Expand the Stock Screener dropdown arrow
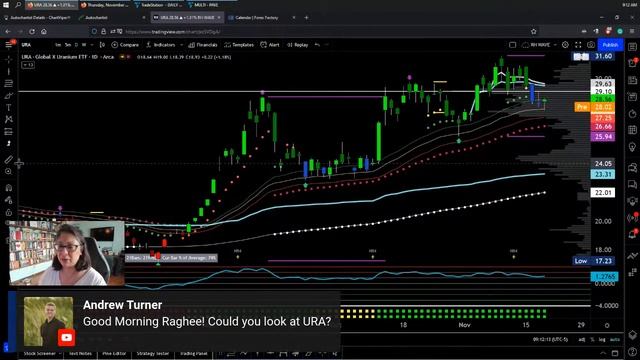 pyautogui.click(x=60, y=353)
